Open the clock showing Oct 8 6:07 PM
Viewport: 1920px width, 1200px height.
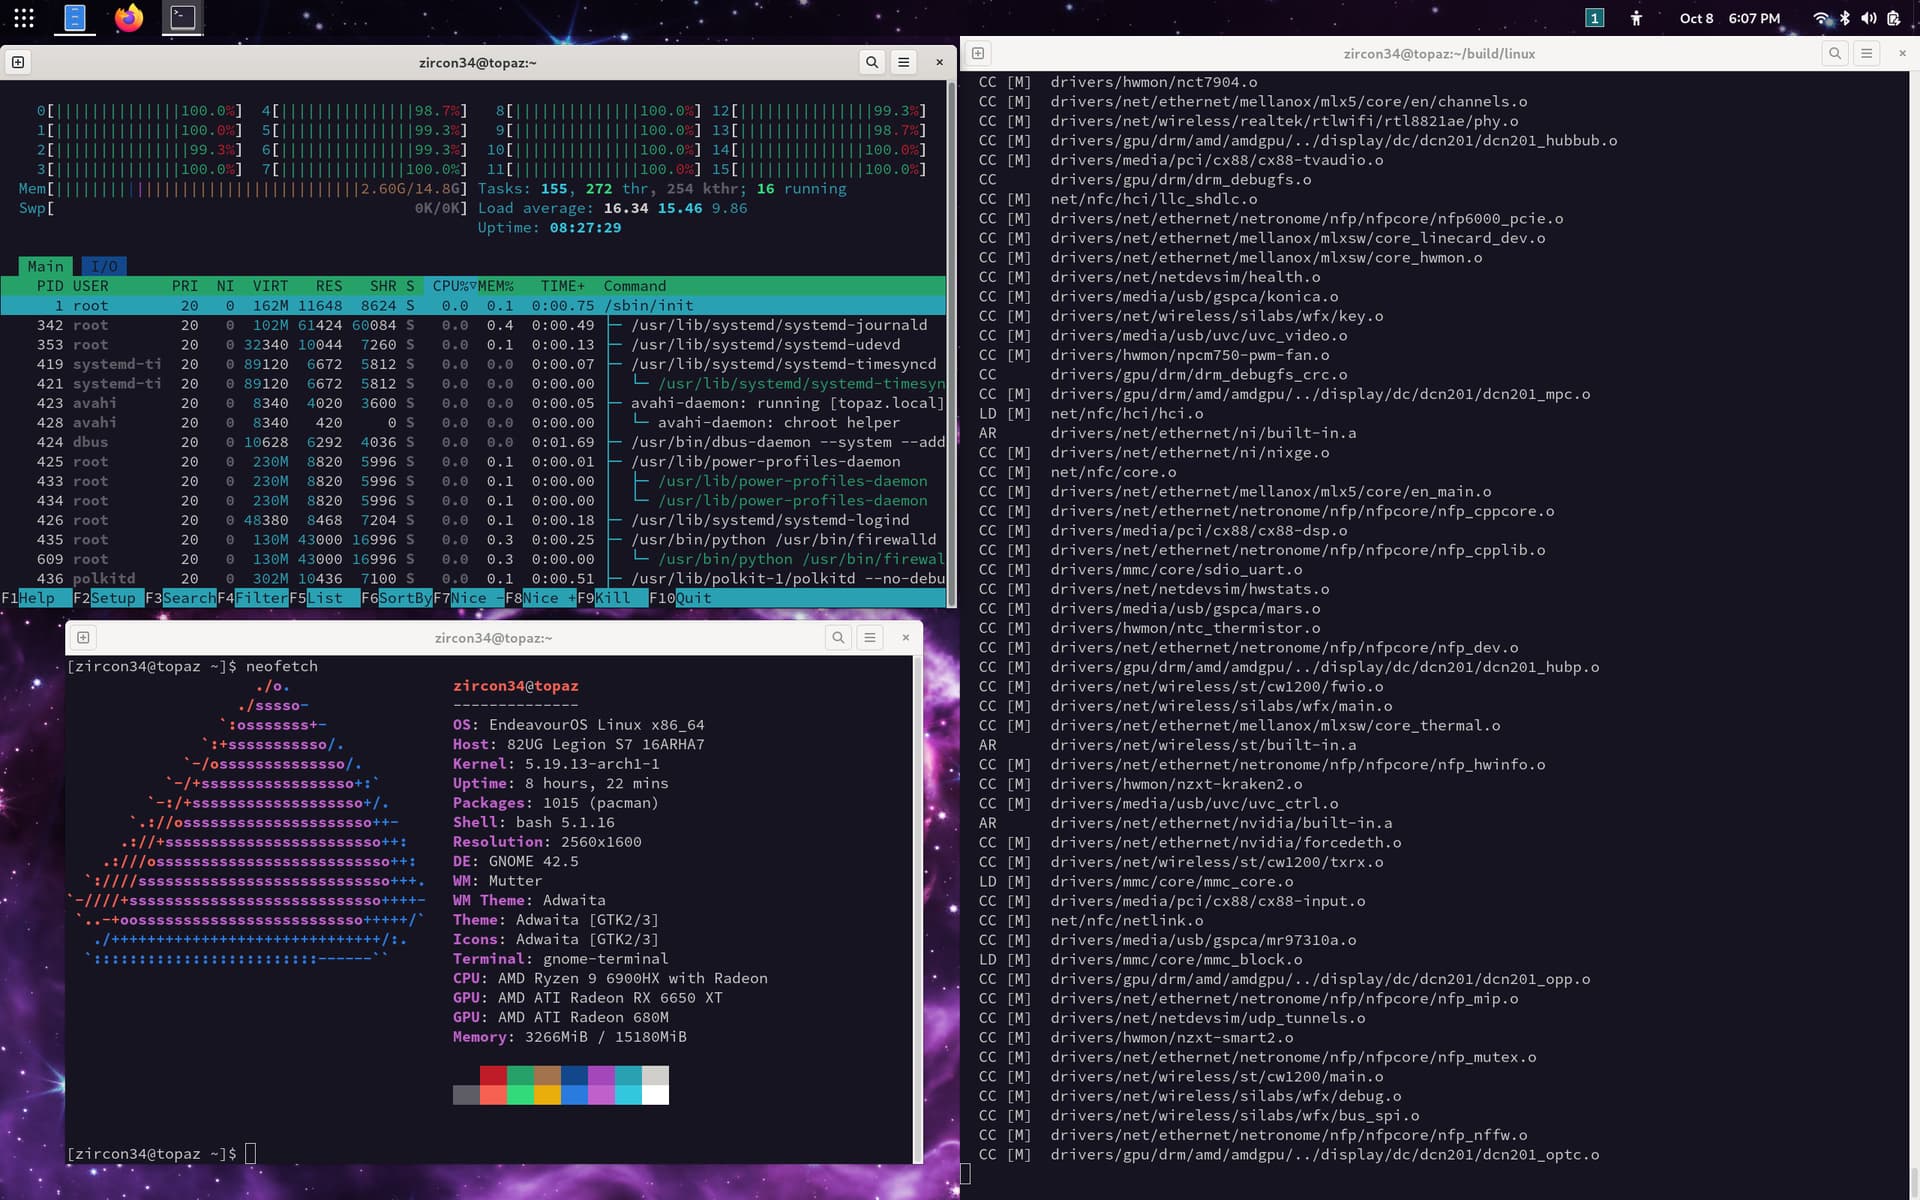tap(1729, 18)
